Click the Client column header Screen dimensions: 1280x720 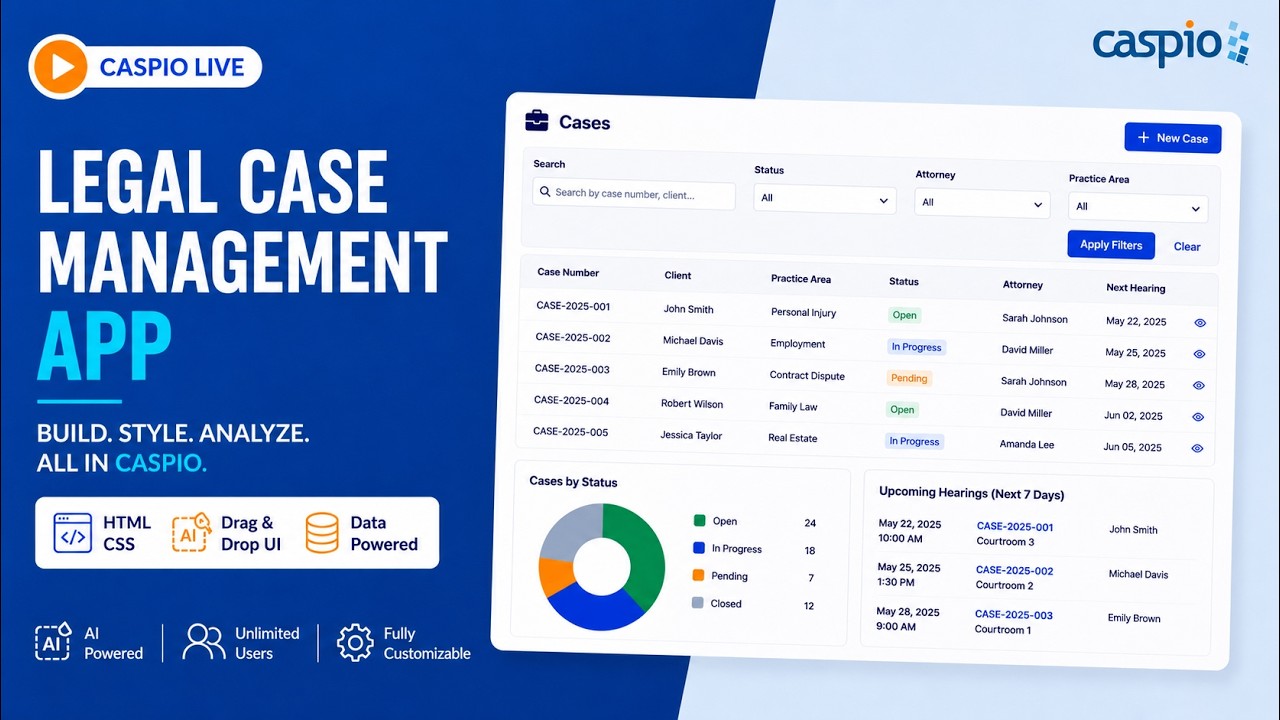click(678, 275)
